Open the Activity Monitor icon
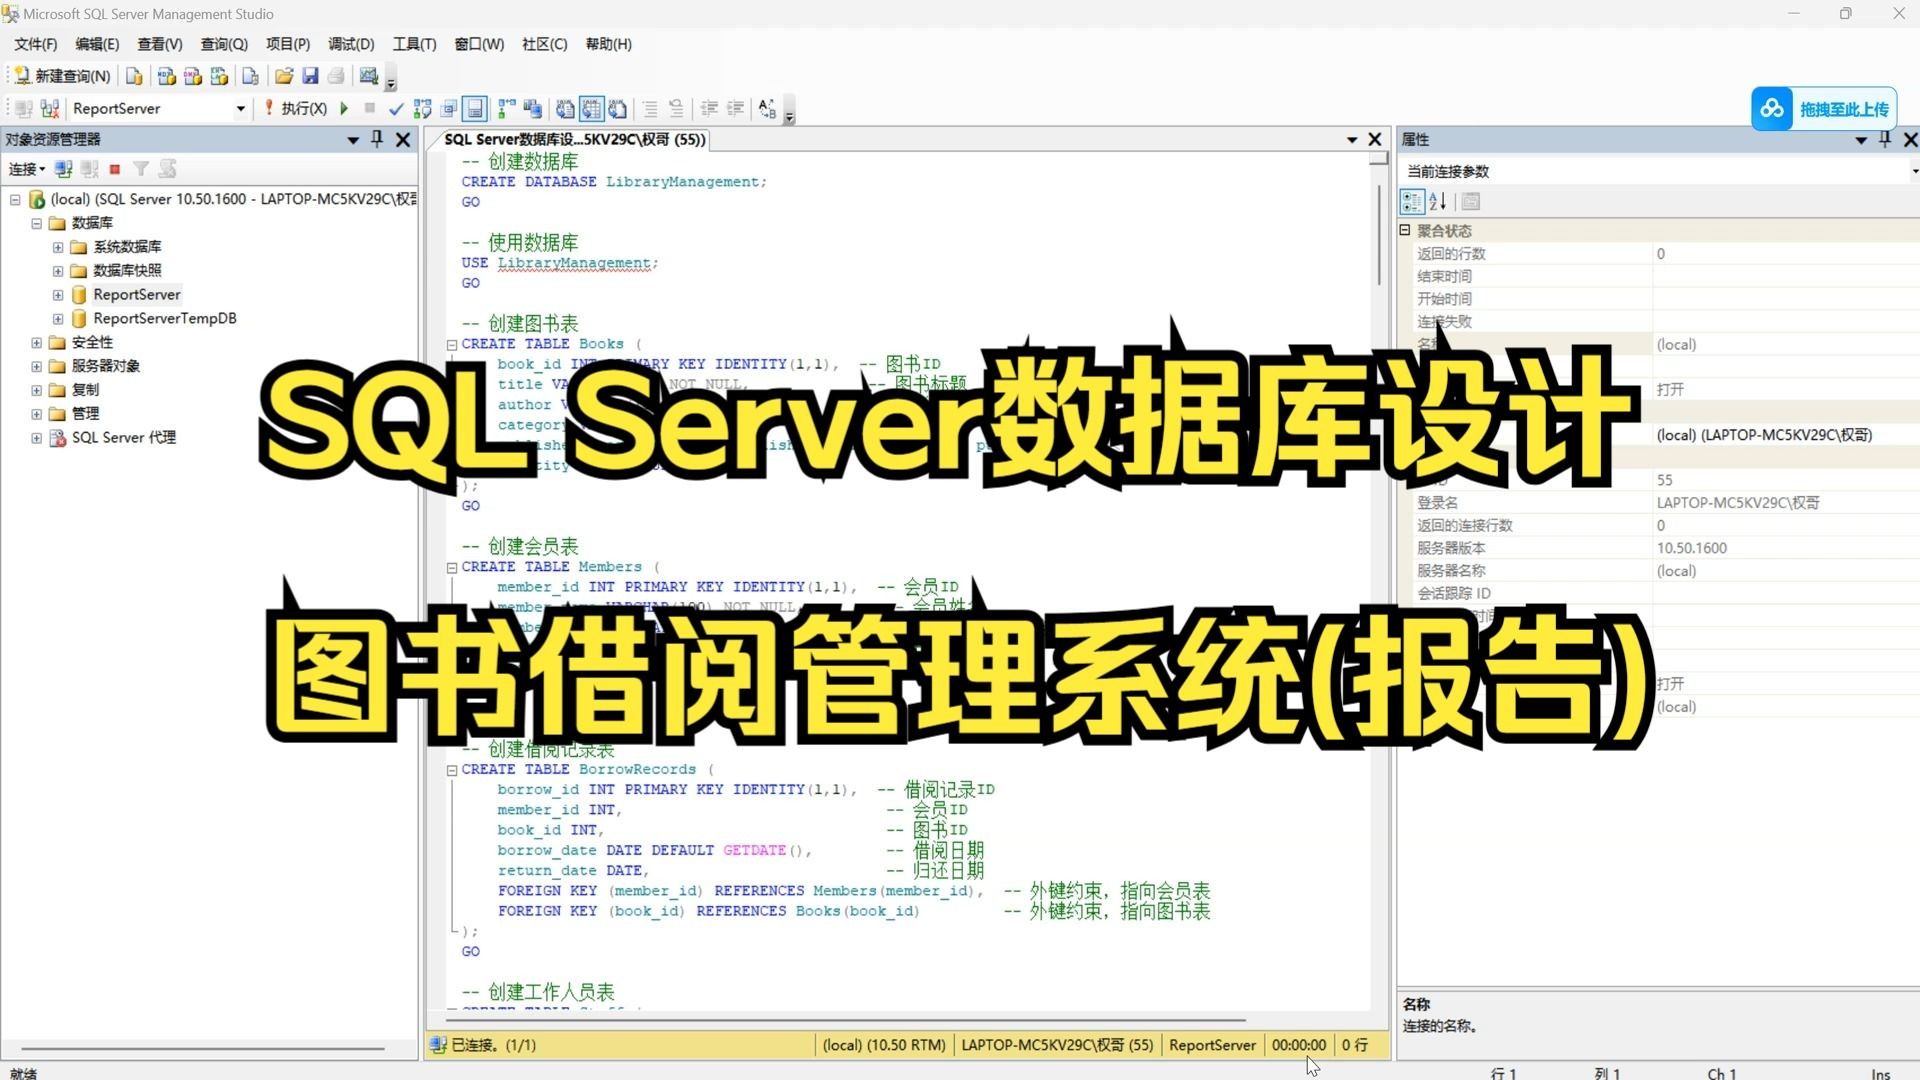The height and width of the screenshot is (1080, 1920). (368, 76)
